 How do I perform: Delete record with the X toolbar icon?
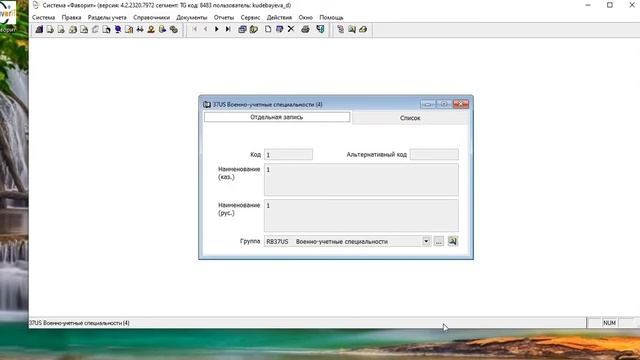coord(291,29)
